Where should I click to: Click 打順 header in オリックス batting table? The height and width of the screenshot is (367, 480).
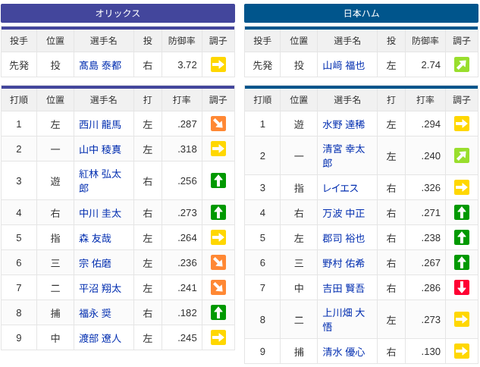pos(19,100)
